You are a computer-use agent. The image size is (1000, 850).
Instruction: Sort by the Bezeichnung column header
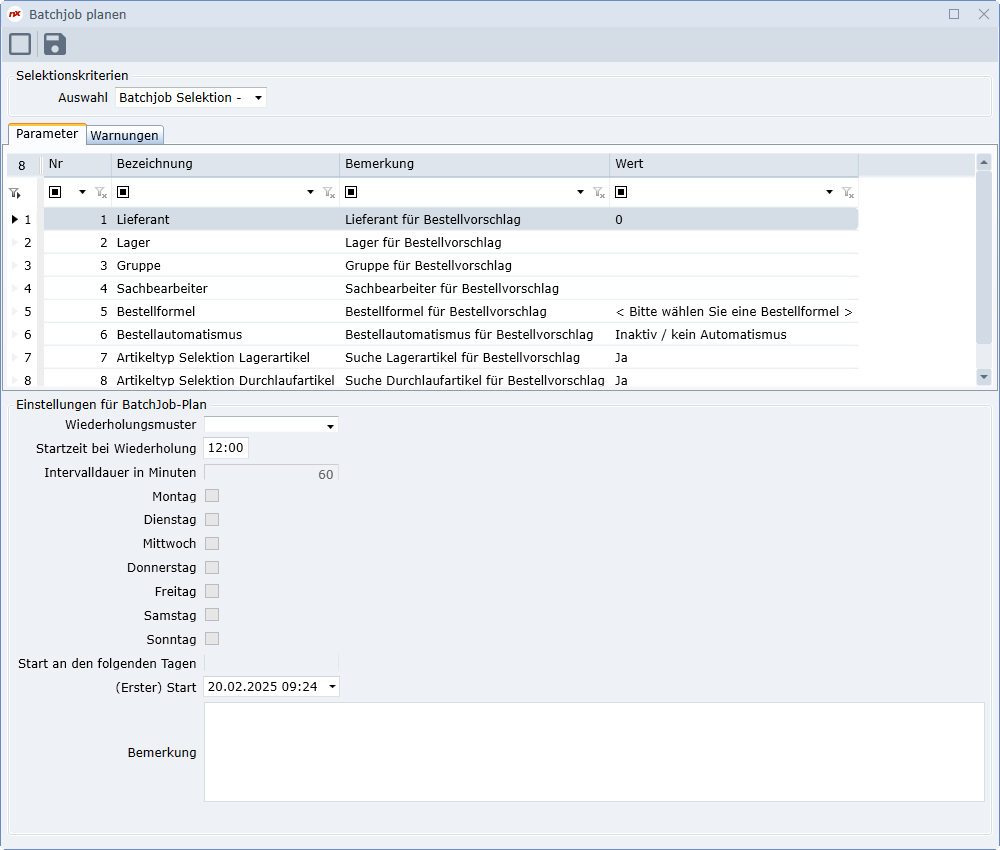[x=225, y=164]
